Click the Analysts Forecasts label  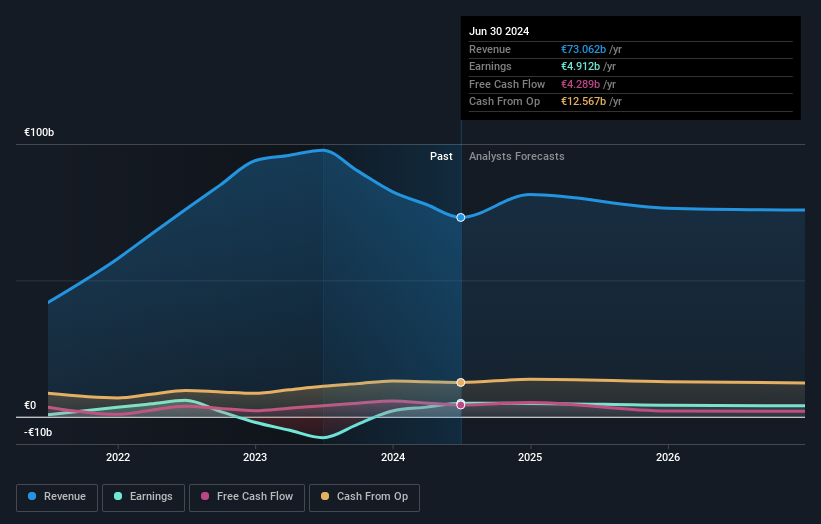click(x=516, y=156)
